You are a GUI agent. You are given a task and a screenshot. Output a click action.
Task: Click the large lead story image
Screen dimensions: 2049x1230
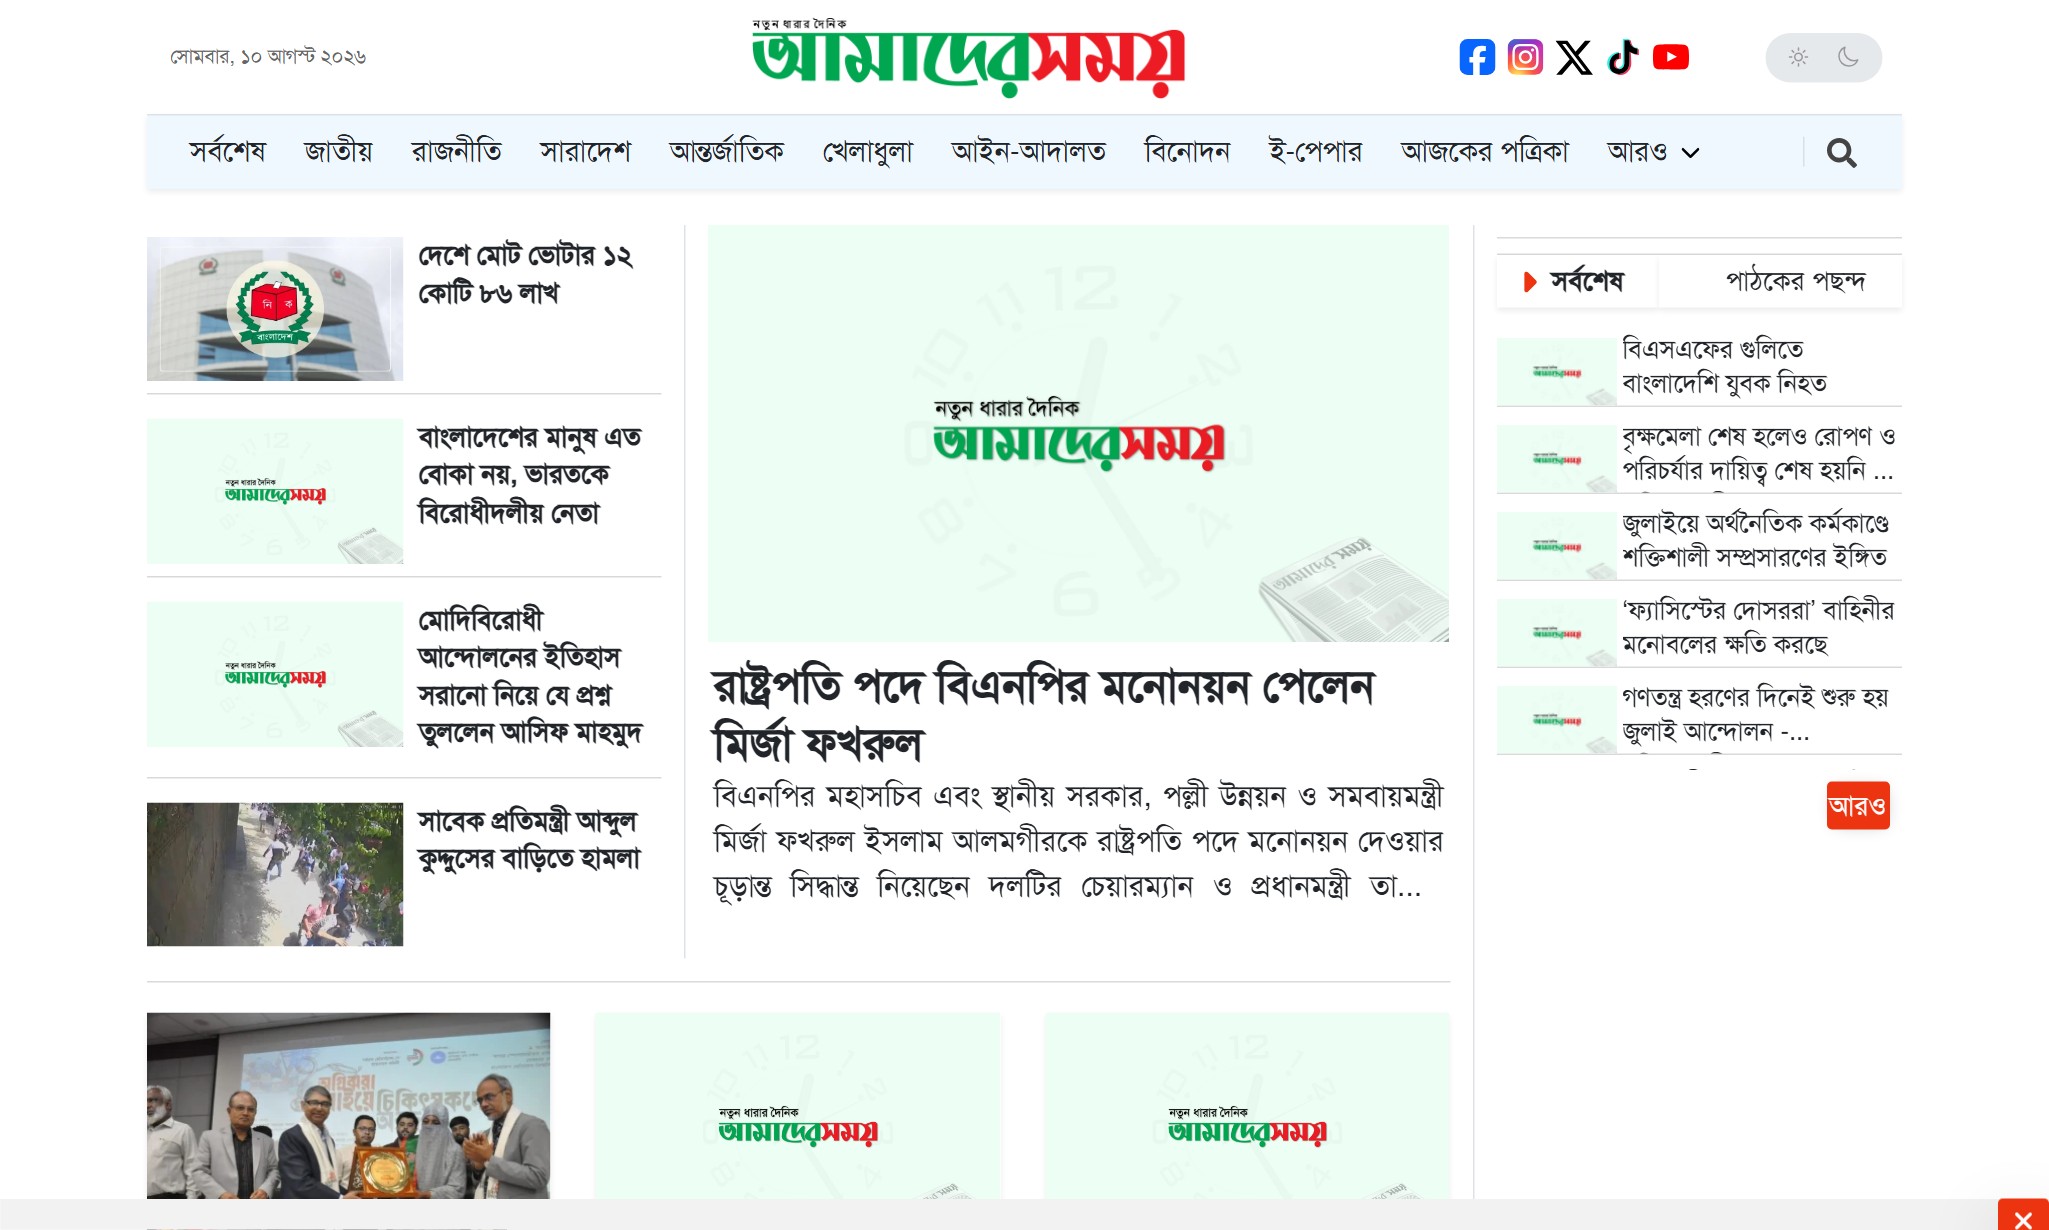(x=1078, y=433)
